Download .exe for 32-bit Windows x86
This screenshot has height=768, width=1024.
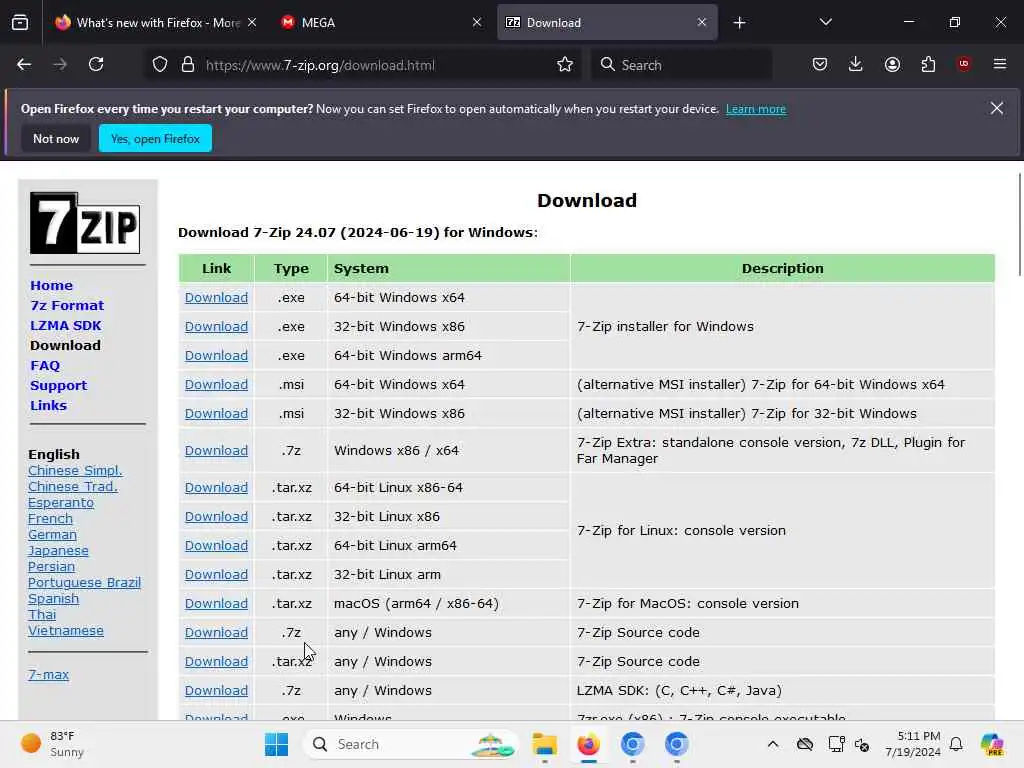(216, 327)
